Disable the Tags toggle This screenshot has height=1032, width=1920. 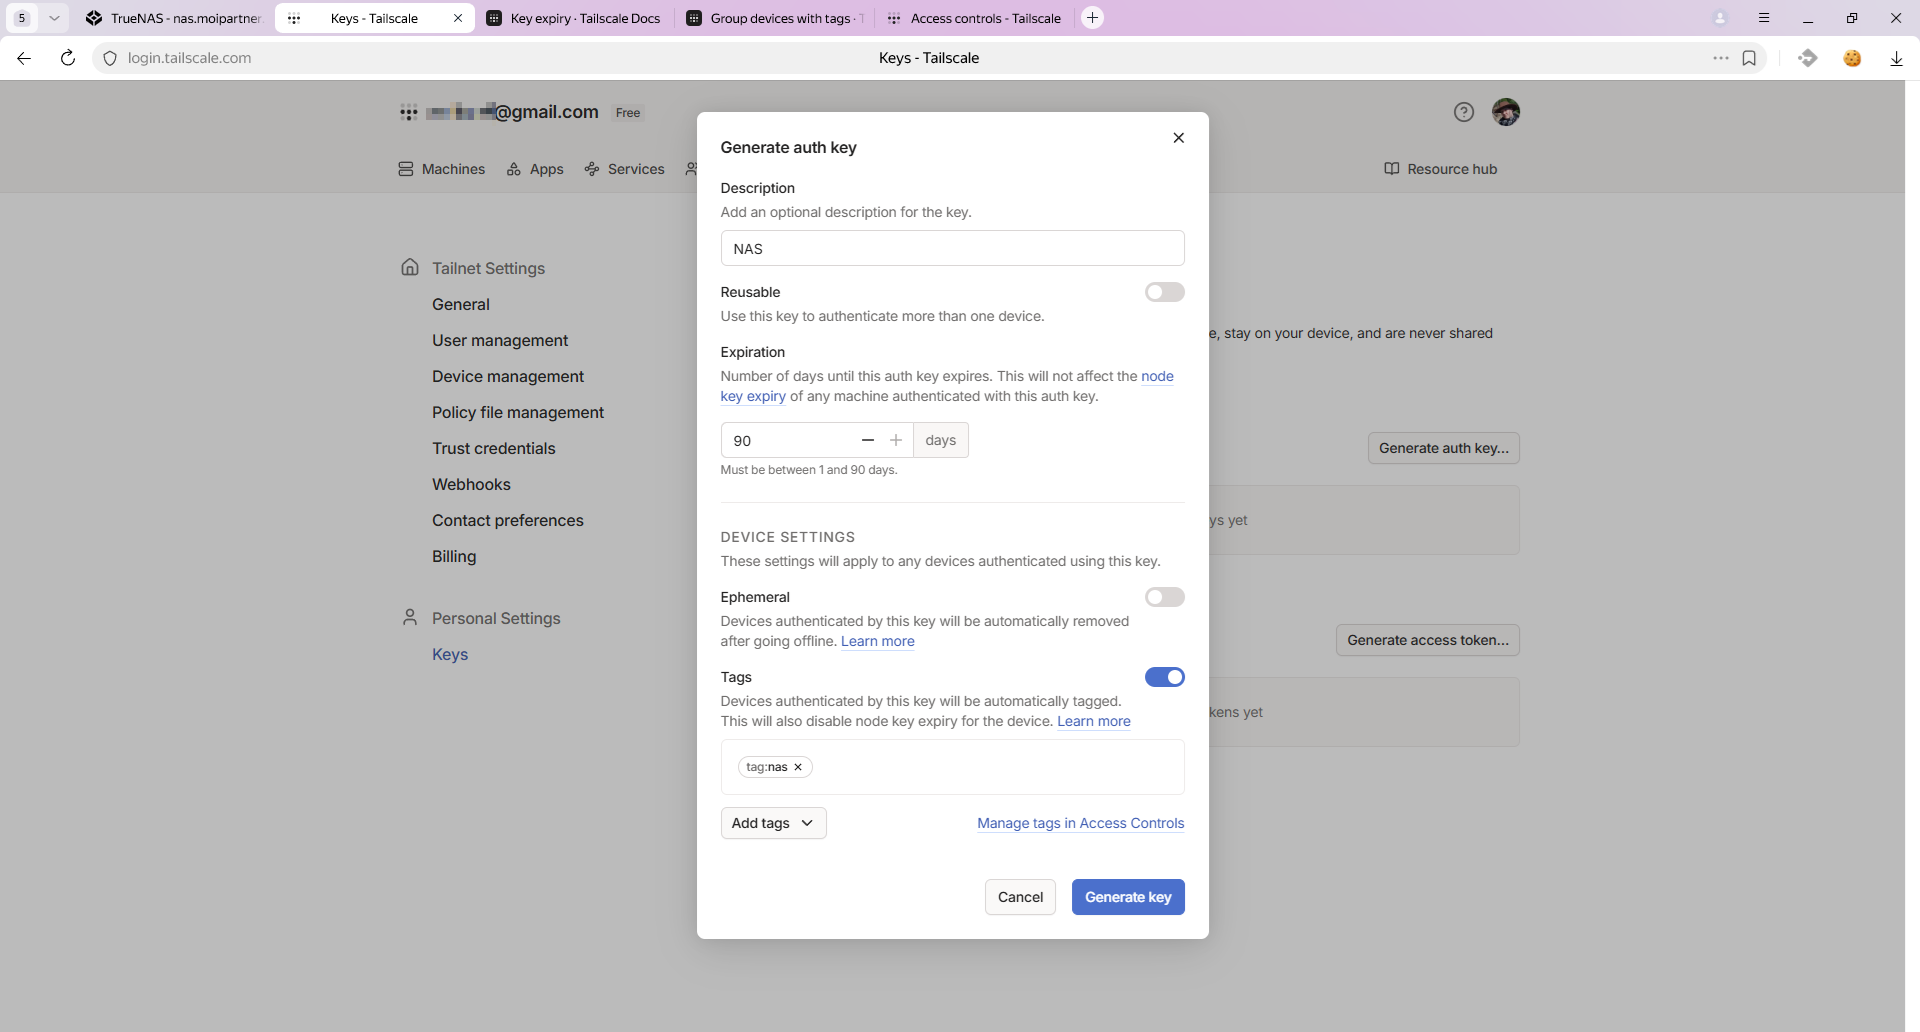click(1164, 677)
